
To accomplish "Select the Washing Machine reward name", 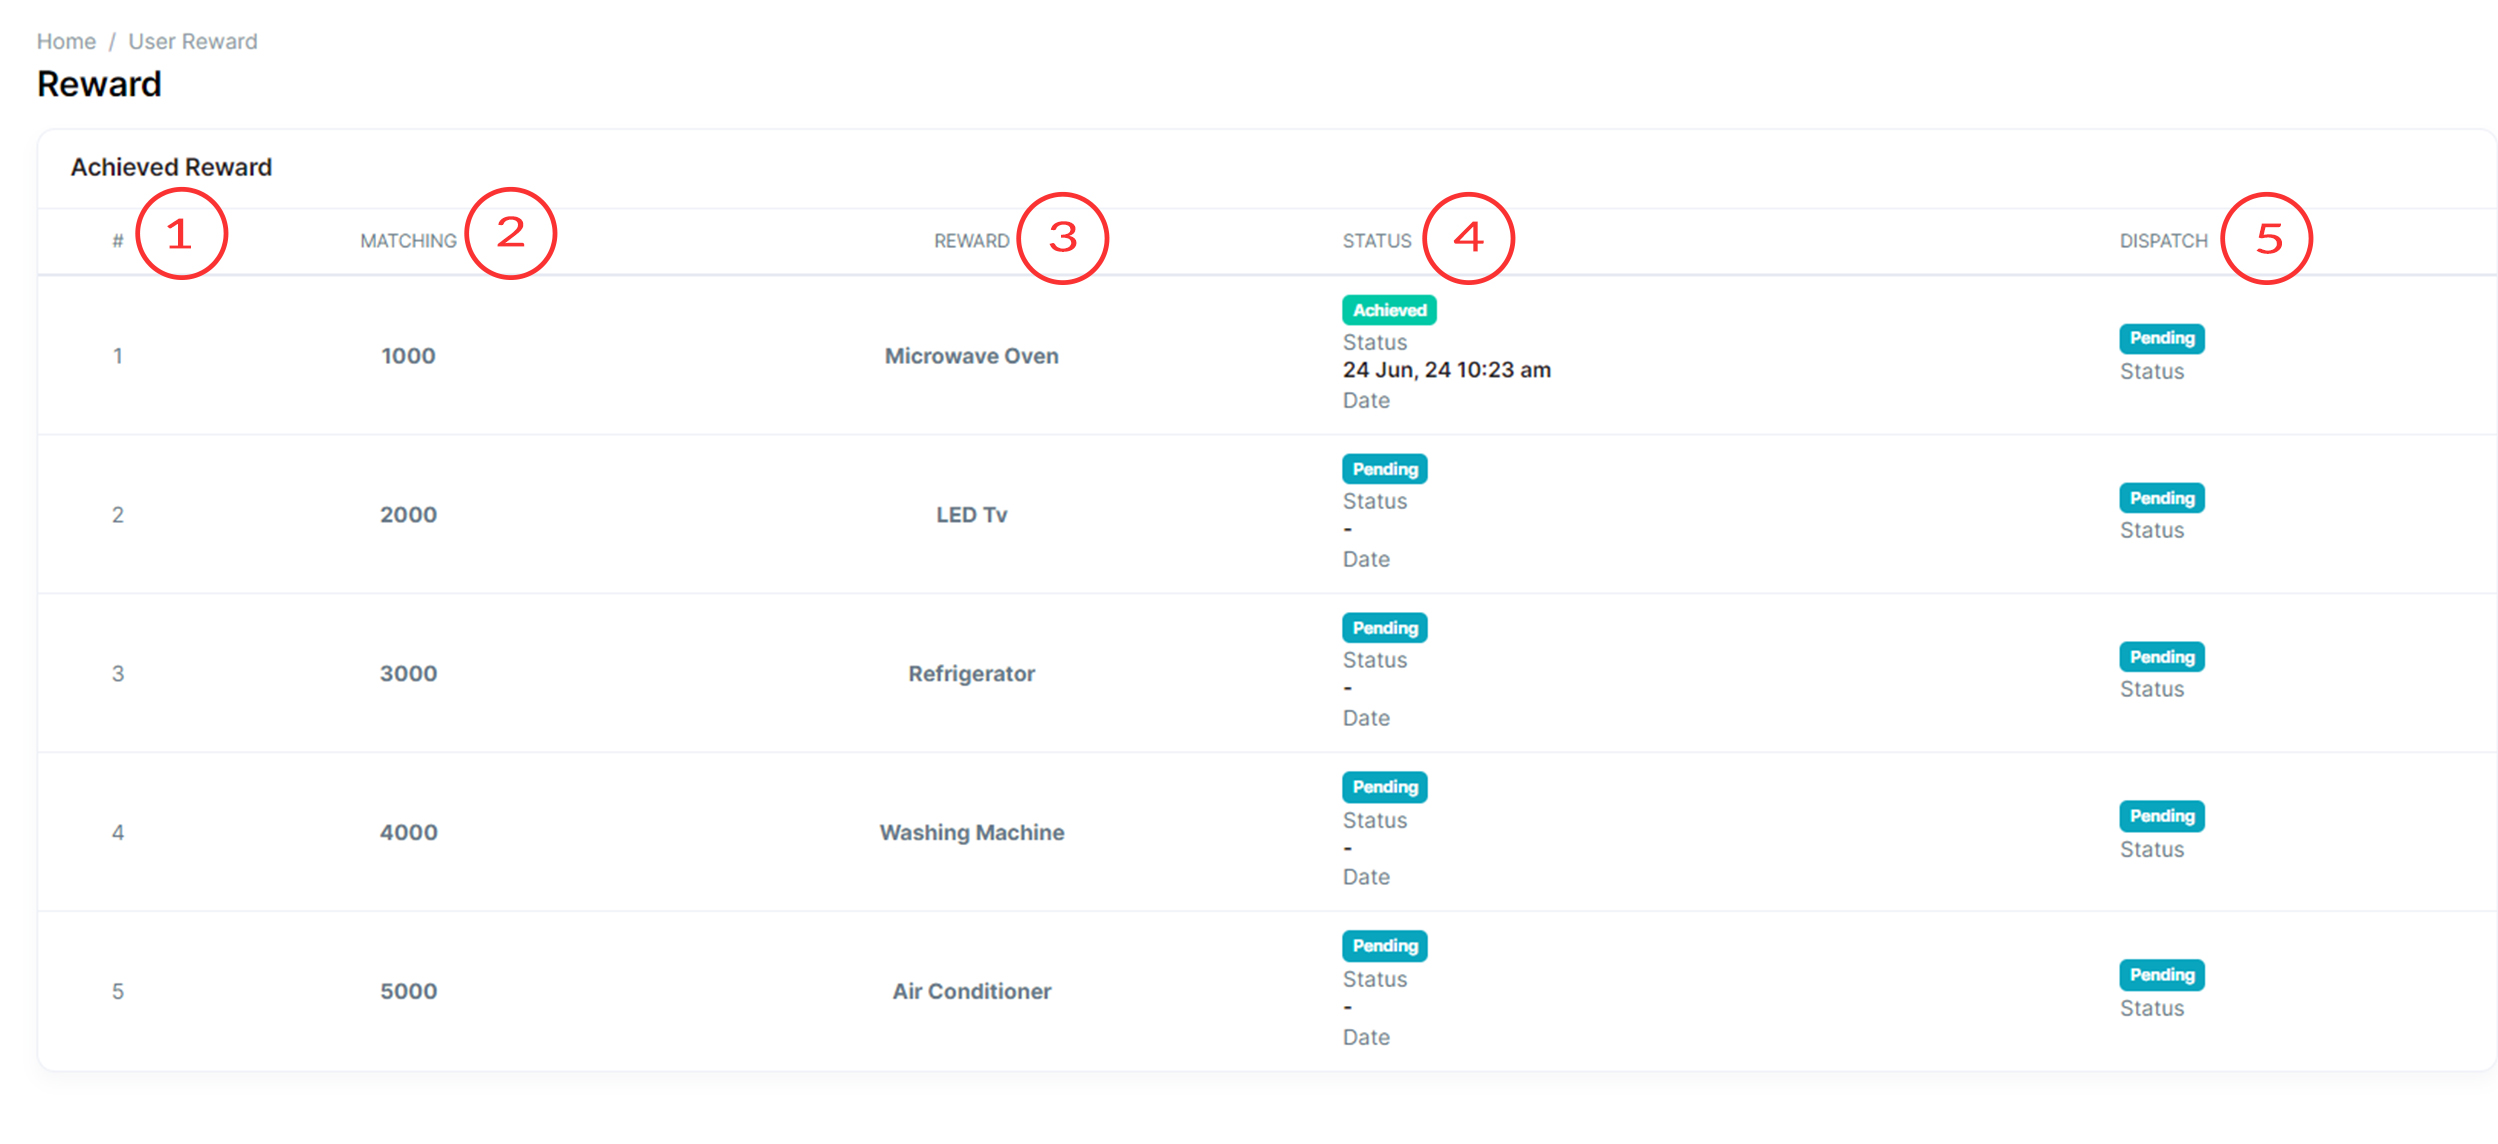I will [x=971, y=833].
